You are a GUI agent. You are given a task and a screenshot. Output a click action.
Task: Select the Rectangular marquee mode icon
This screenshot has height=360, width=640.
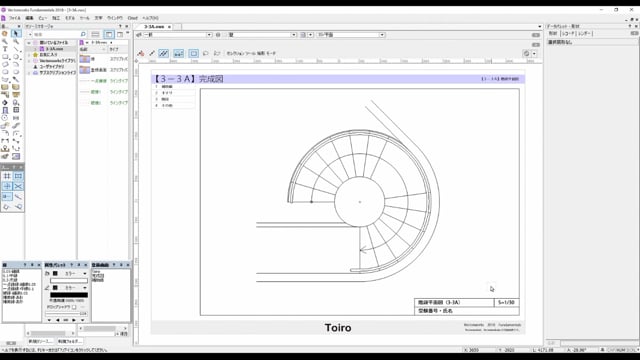(193, 53)
